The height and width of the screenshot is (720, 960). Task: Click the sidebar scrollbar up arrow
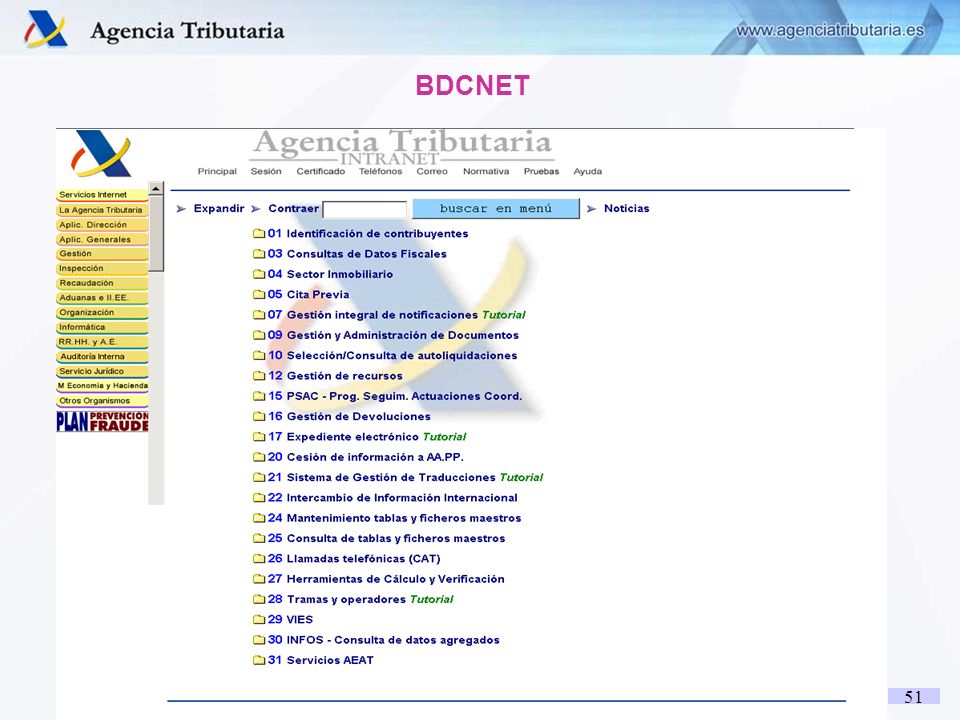pyautogui.click(x=156, y=189)
